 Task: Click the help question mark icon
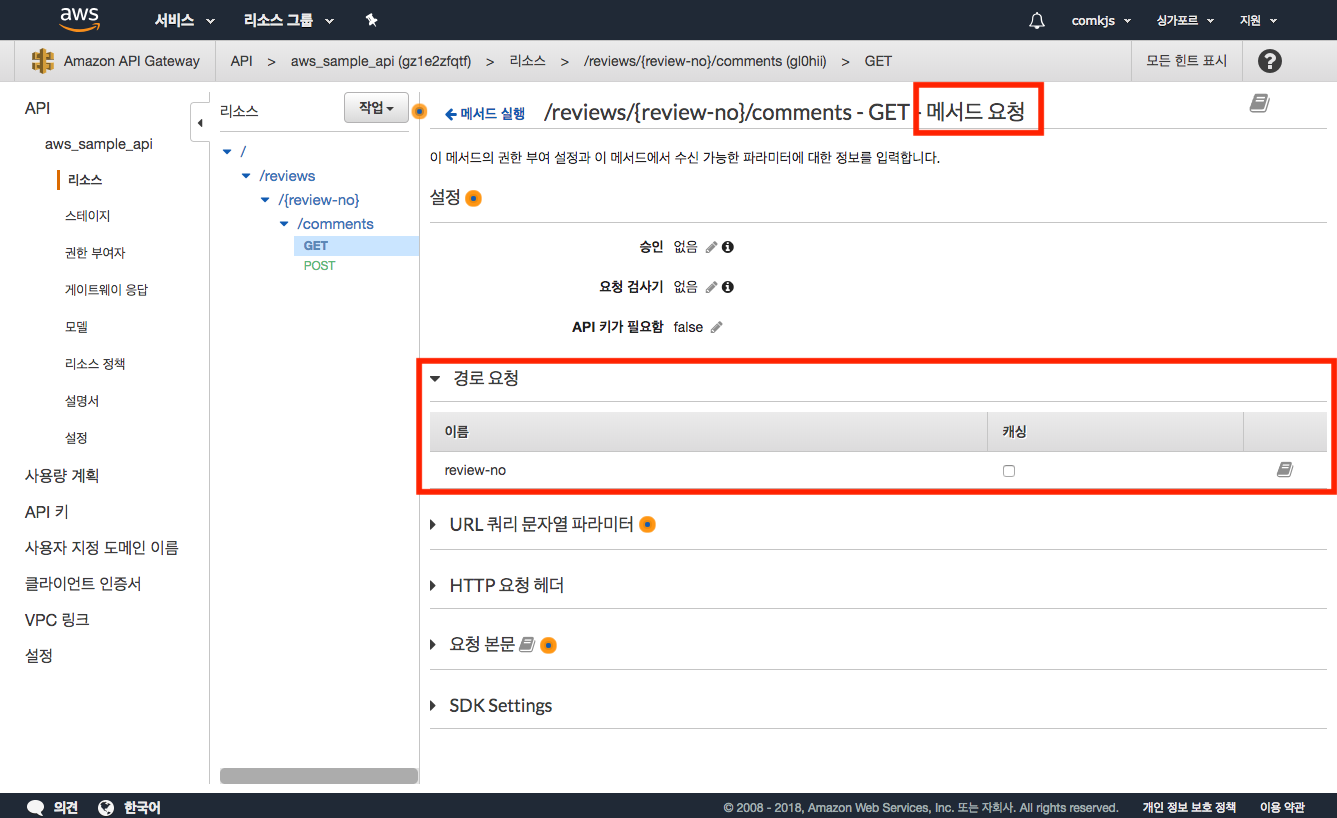pos(1269,61)
